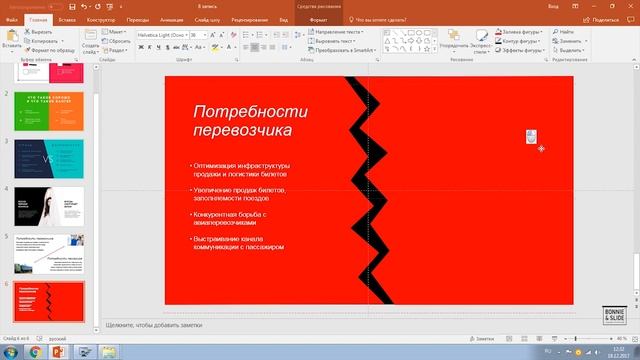640x360 pixels.
Task: Switch to the Конструктор tab
Action: [101, 20]
